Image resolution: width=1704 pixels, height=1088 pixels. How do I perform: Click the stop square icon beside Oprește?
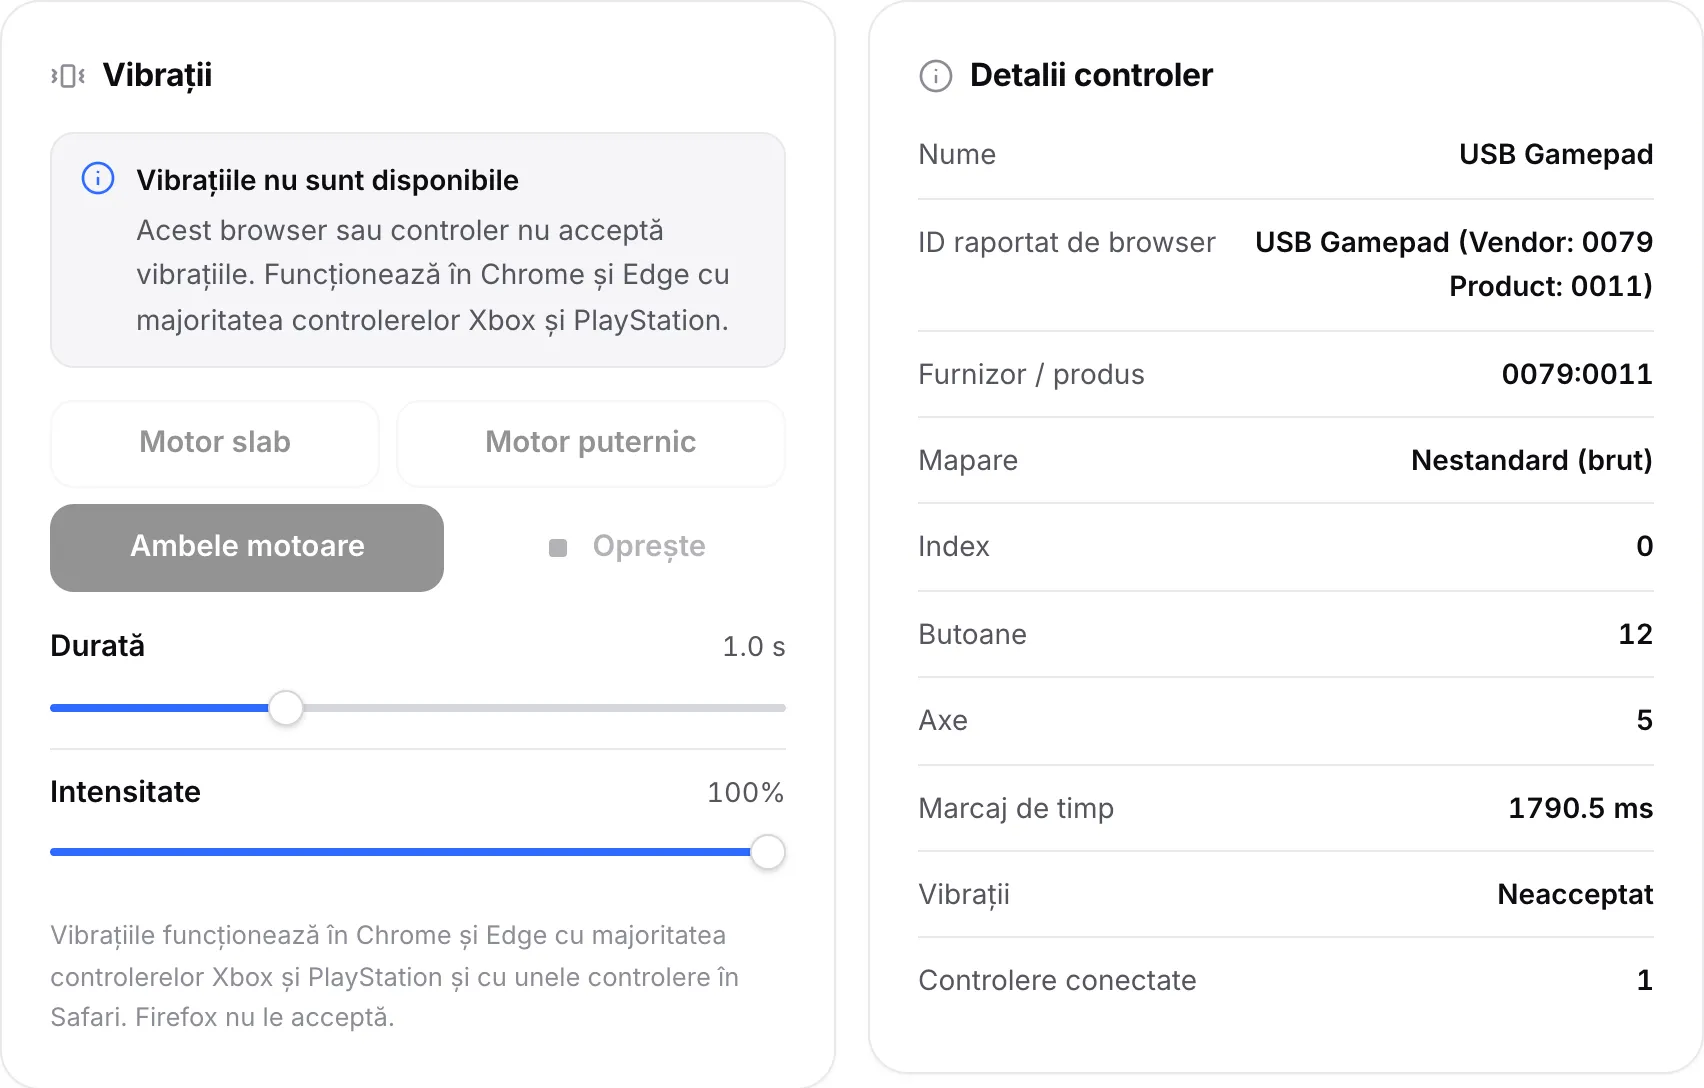(558, 548)
